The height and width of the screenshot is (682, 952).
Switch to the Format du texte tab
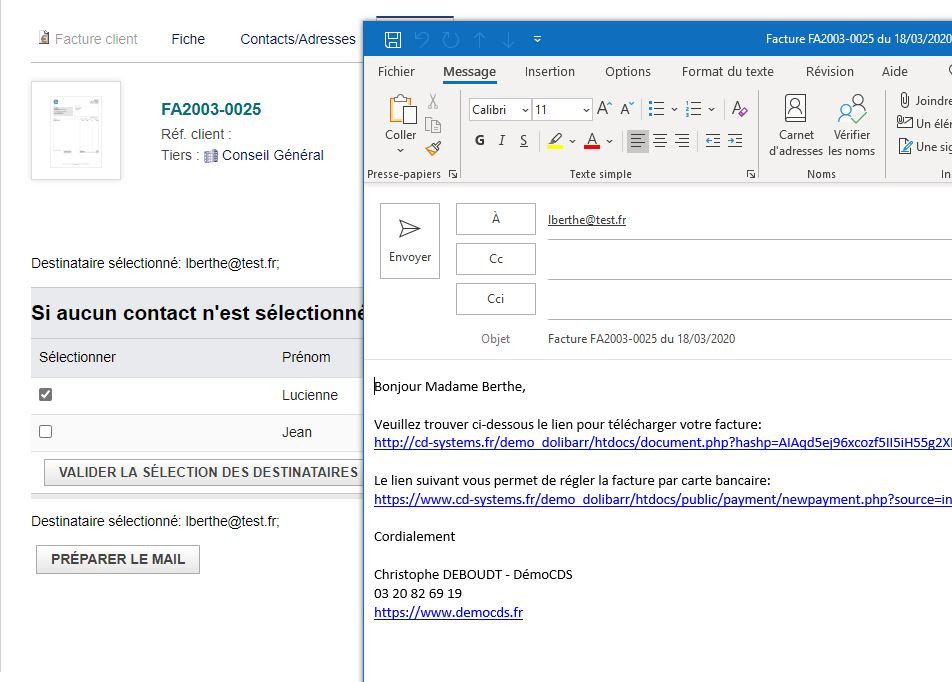[727, 72]
